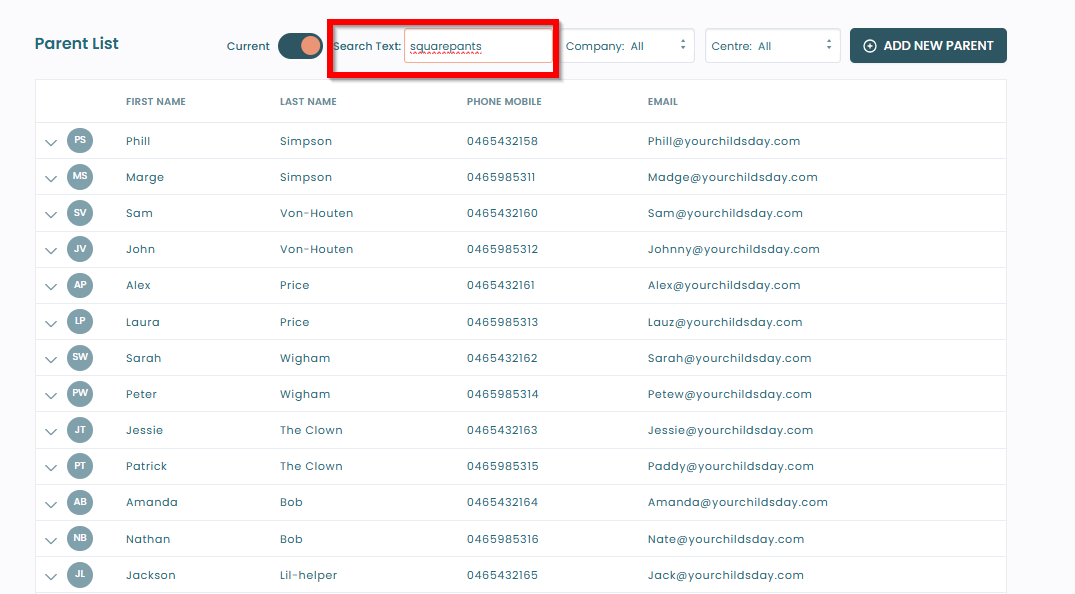Expand Jackson Lil-helper's row chevron

point(51,576)
